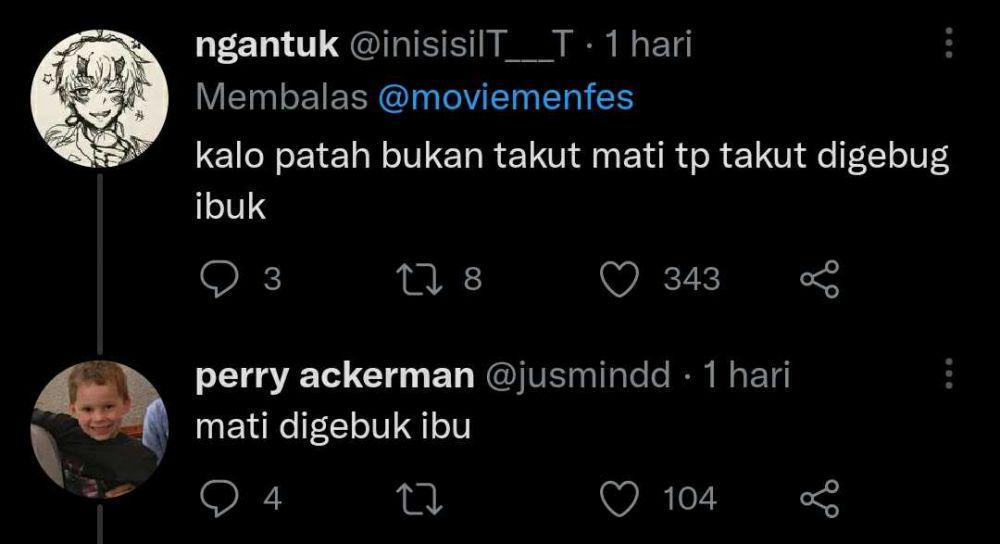1000x544 pixels.
Task: Open the @inisisilT___T handle
Action: point(462,45)
